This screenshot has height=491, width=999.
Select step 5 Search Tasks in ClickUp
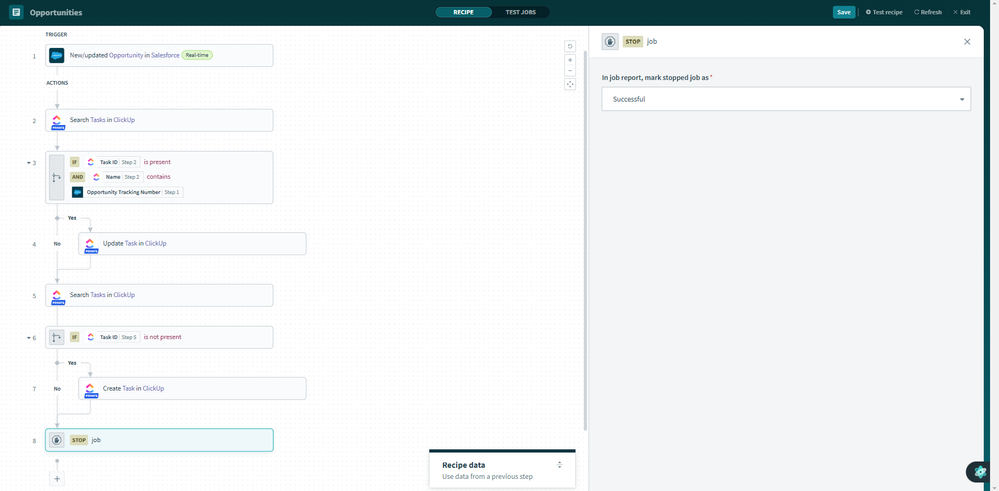[159, 295]
